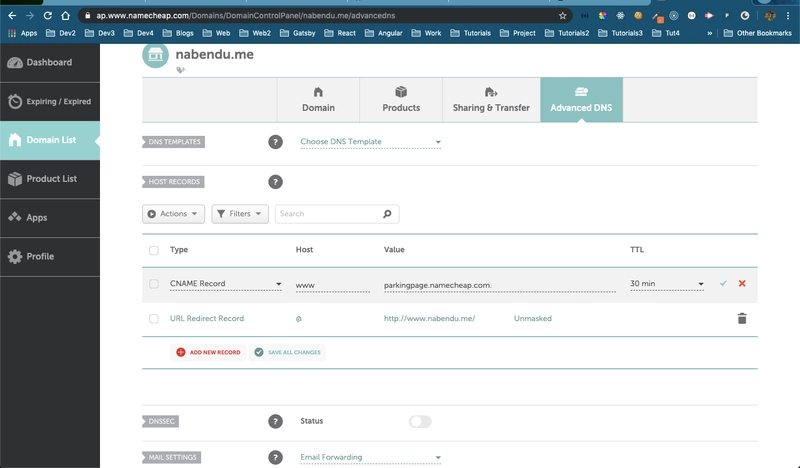
Task: Confirm CNAME record with green checkmark
Action: click(723, 283)
